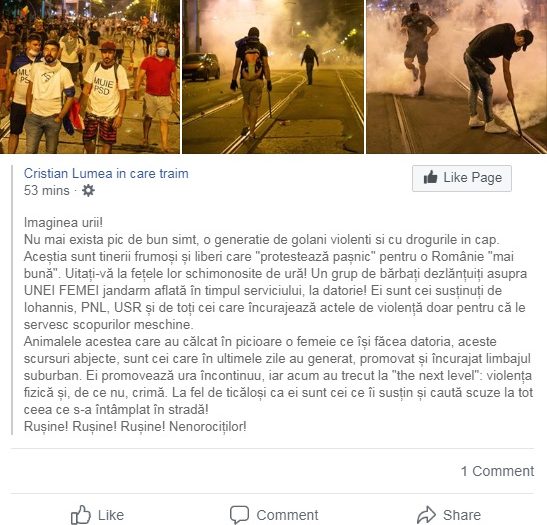
Task: Click the thumbs-up icon inside Like Page button
Action: pos(430,177)
